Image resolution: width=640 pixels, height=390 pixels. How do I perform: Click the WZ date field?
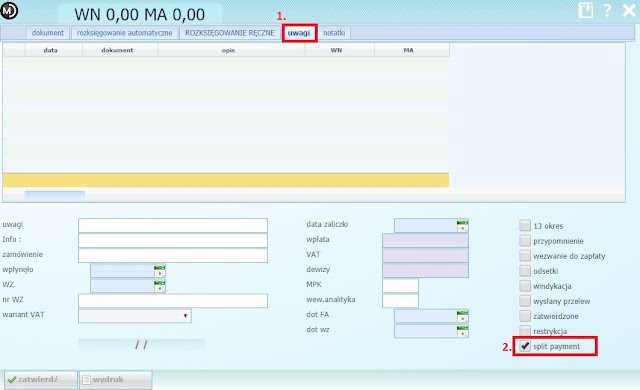(122, 286)
